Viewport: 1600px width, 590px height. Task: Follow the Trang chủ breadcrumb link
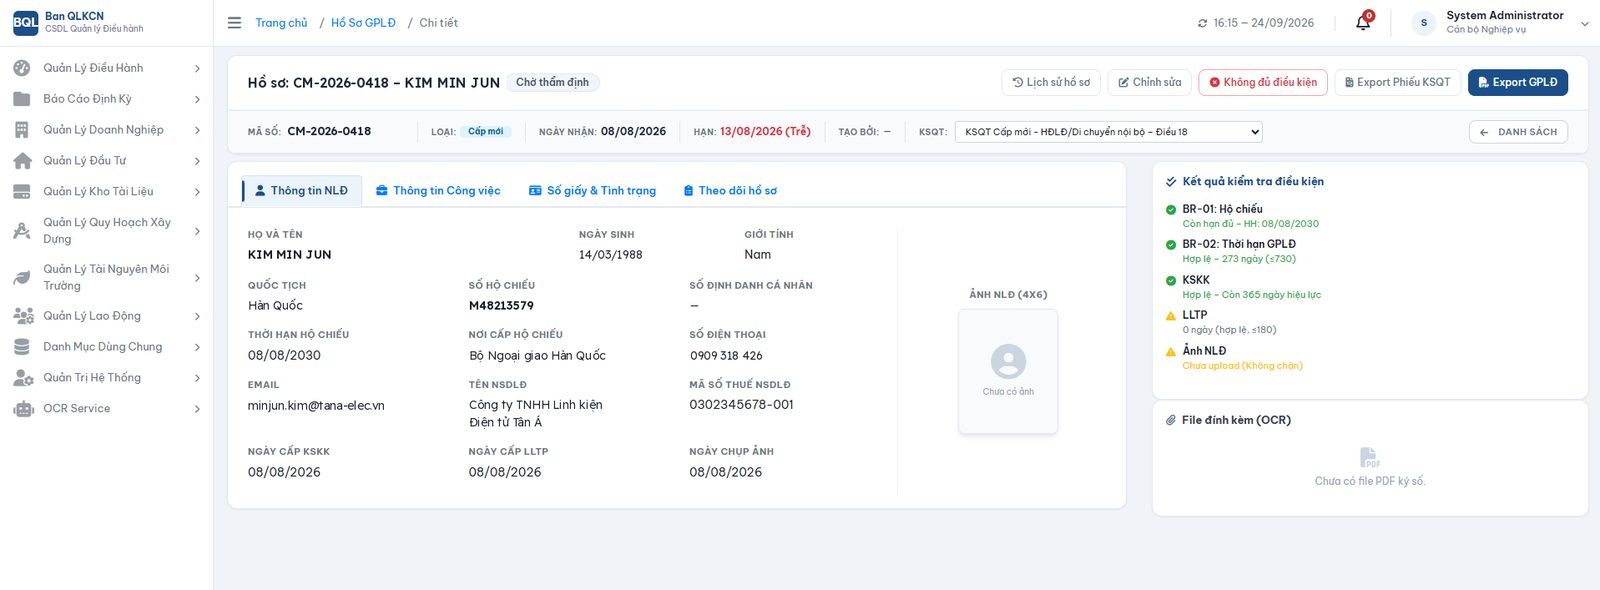[x=281, y=23]
